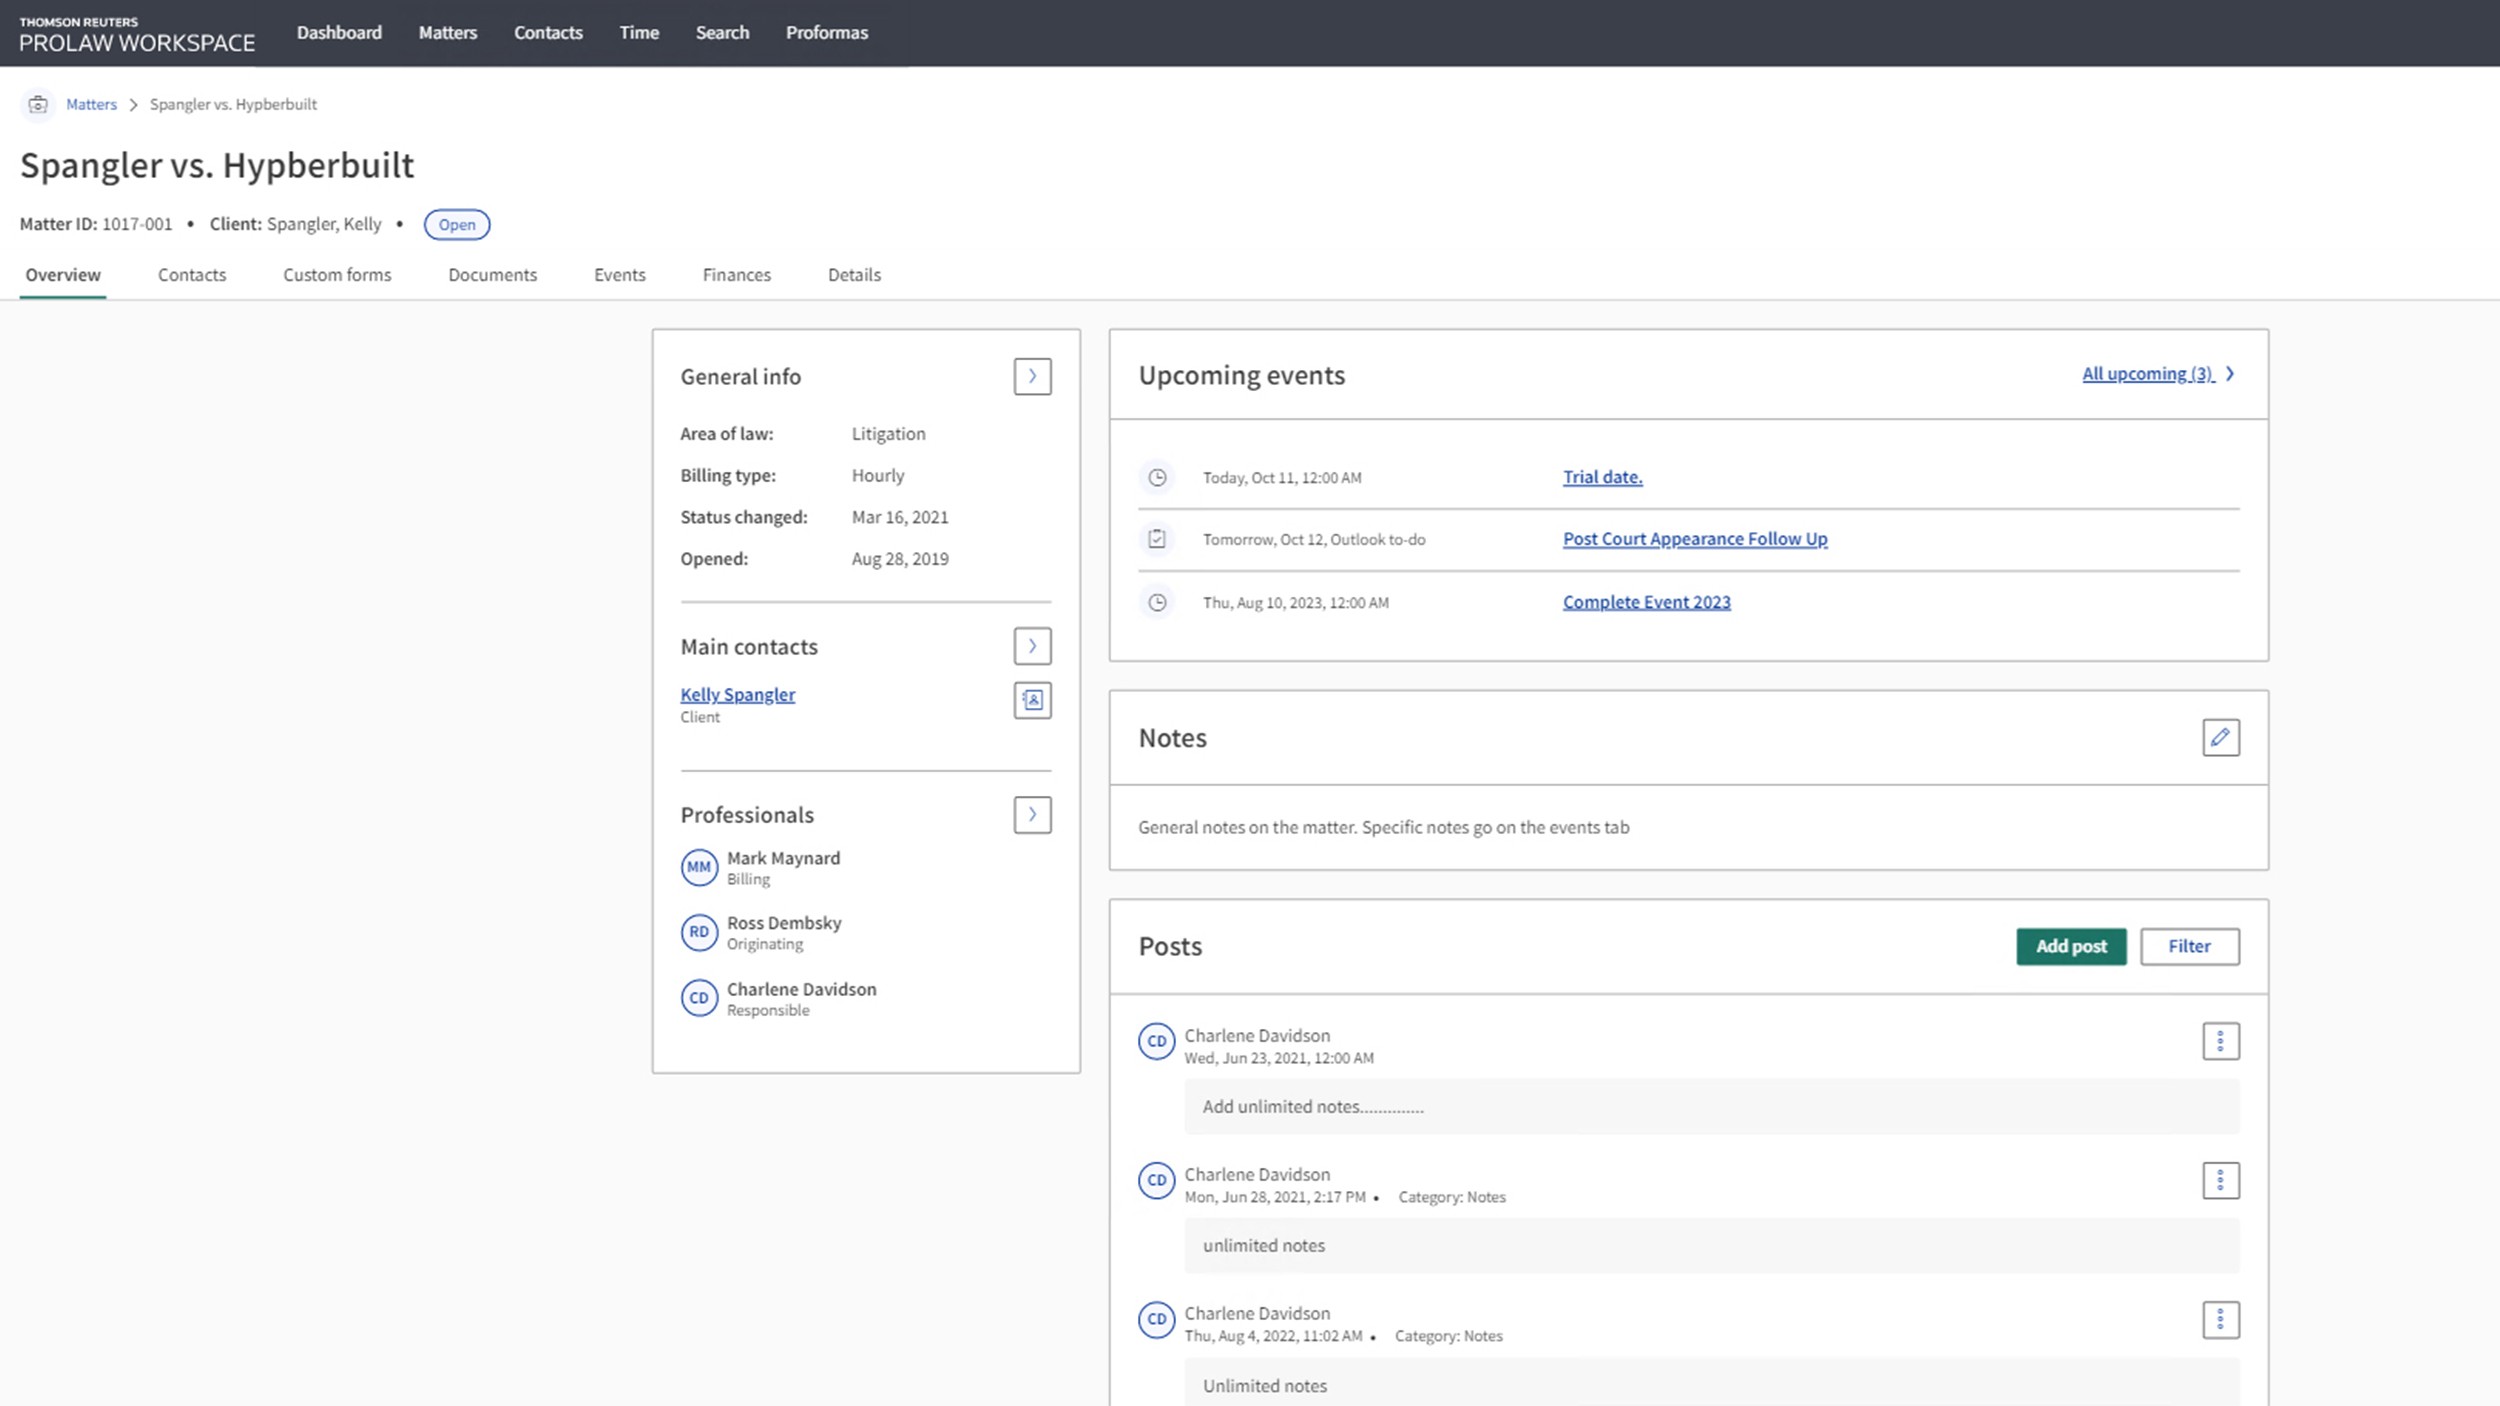Click the MM avatar for Mark Maynard
Image resolution: width=2500 pixels, height=1406 pixels.
click(x=699, y=867)
